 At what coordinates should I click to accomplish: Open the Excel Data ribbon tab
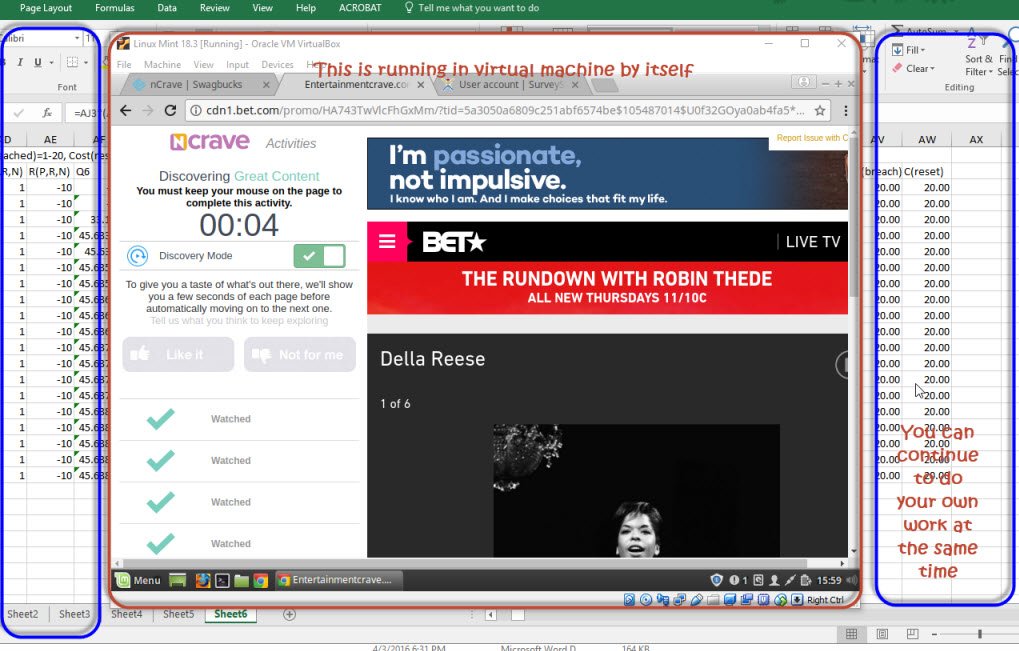pos(167,8)
